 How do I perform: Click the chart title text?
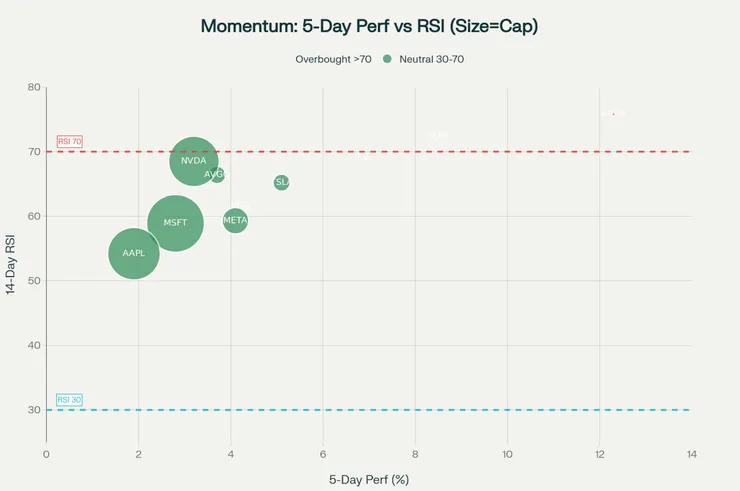pyautogui.click(x=369, y=25)
